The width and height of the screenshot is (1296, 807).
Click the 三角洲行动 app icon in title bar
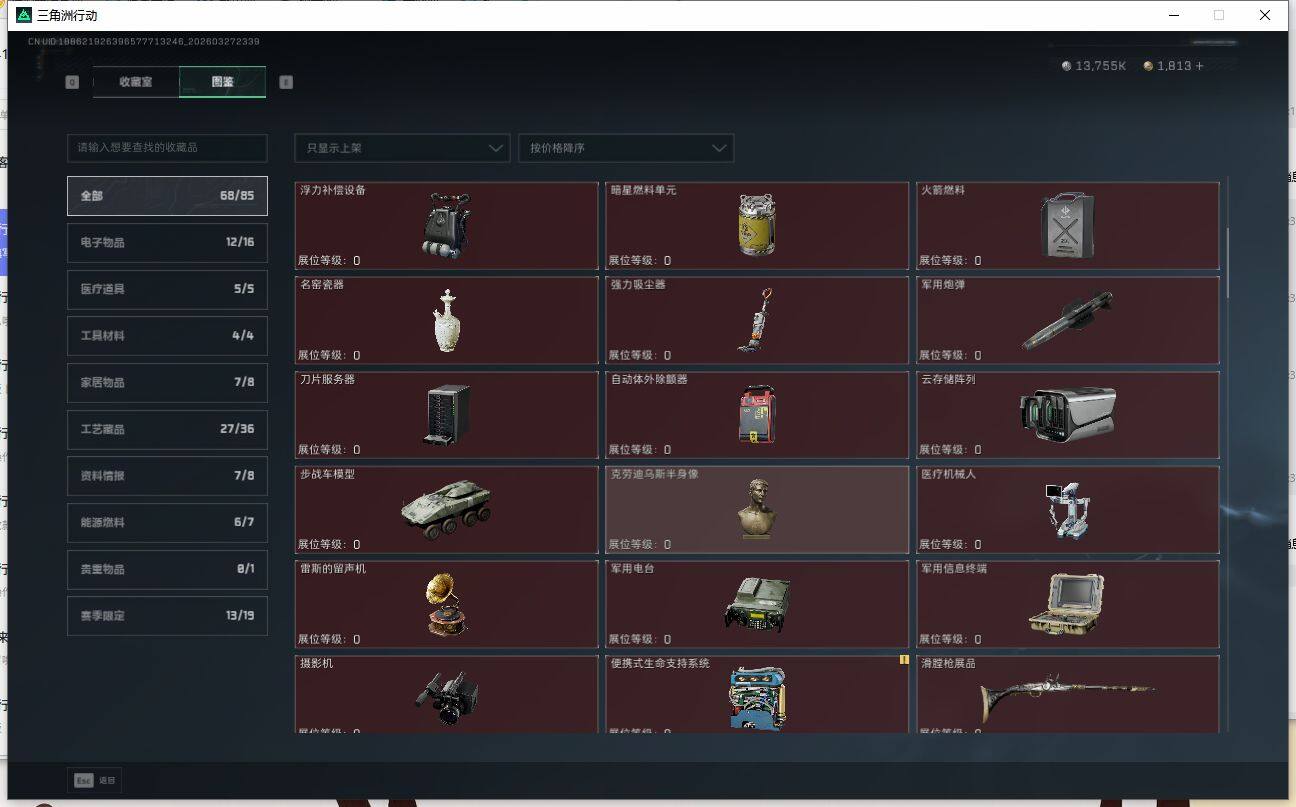24,15
